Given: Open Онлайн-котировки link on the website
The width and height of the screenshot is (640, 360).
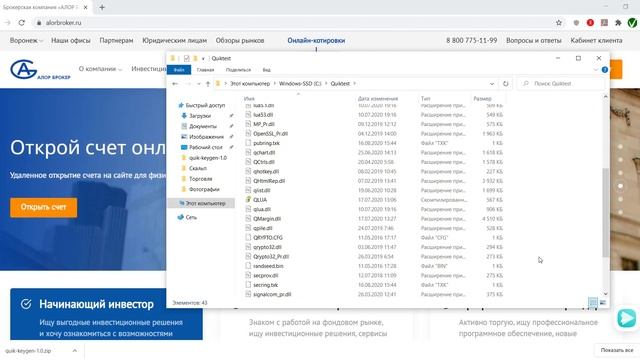Looking at the screenshot, I should 316,40.
